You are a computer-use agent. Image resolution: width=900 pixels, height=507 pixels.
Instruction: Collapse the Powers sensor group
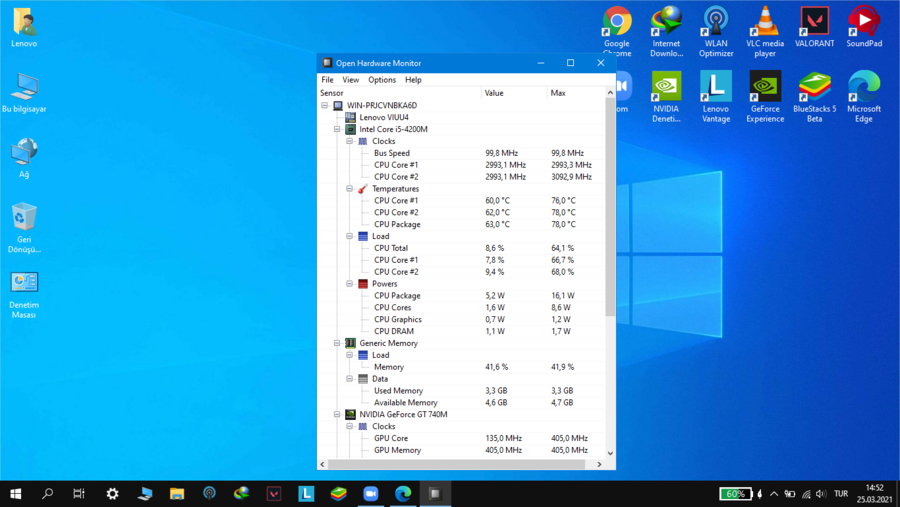click(349, 284)
